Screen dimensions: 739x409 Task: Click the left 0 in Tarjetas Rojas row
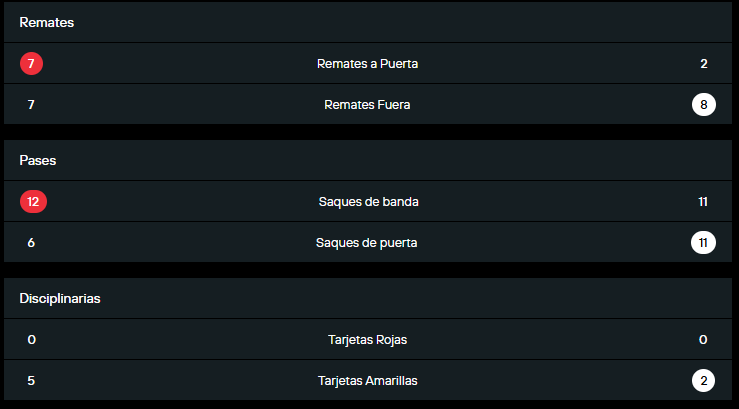pyautogui.click(x=31, y=340)
